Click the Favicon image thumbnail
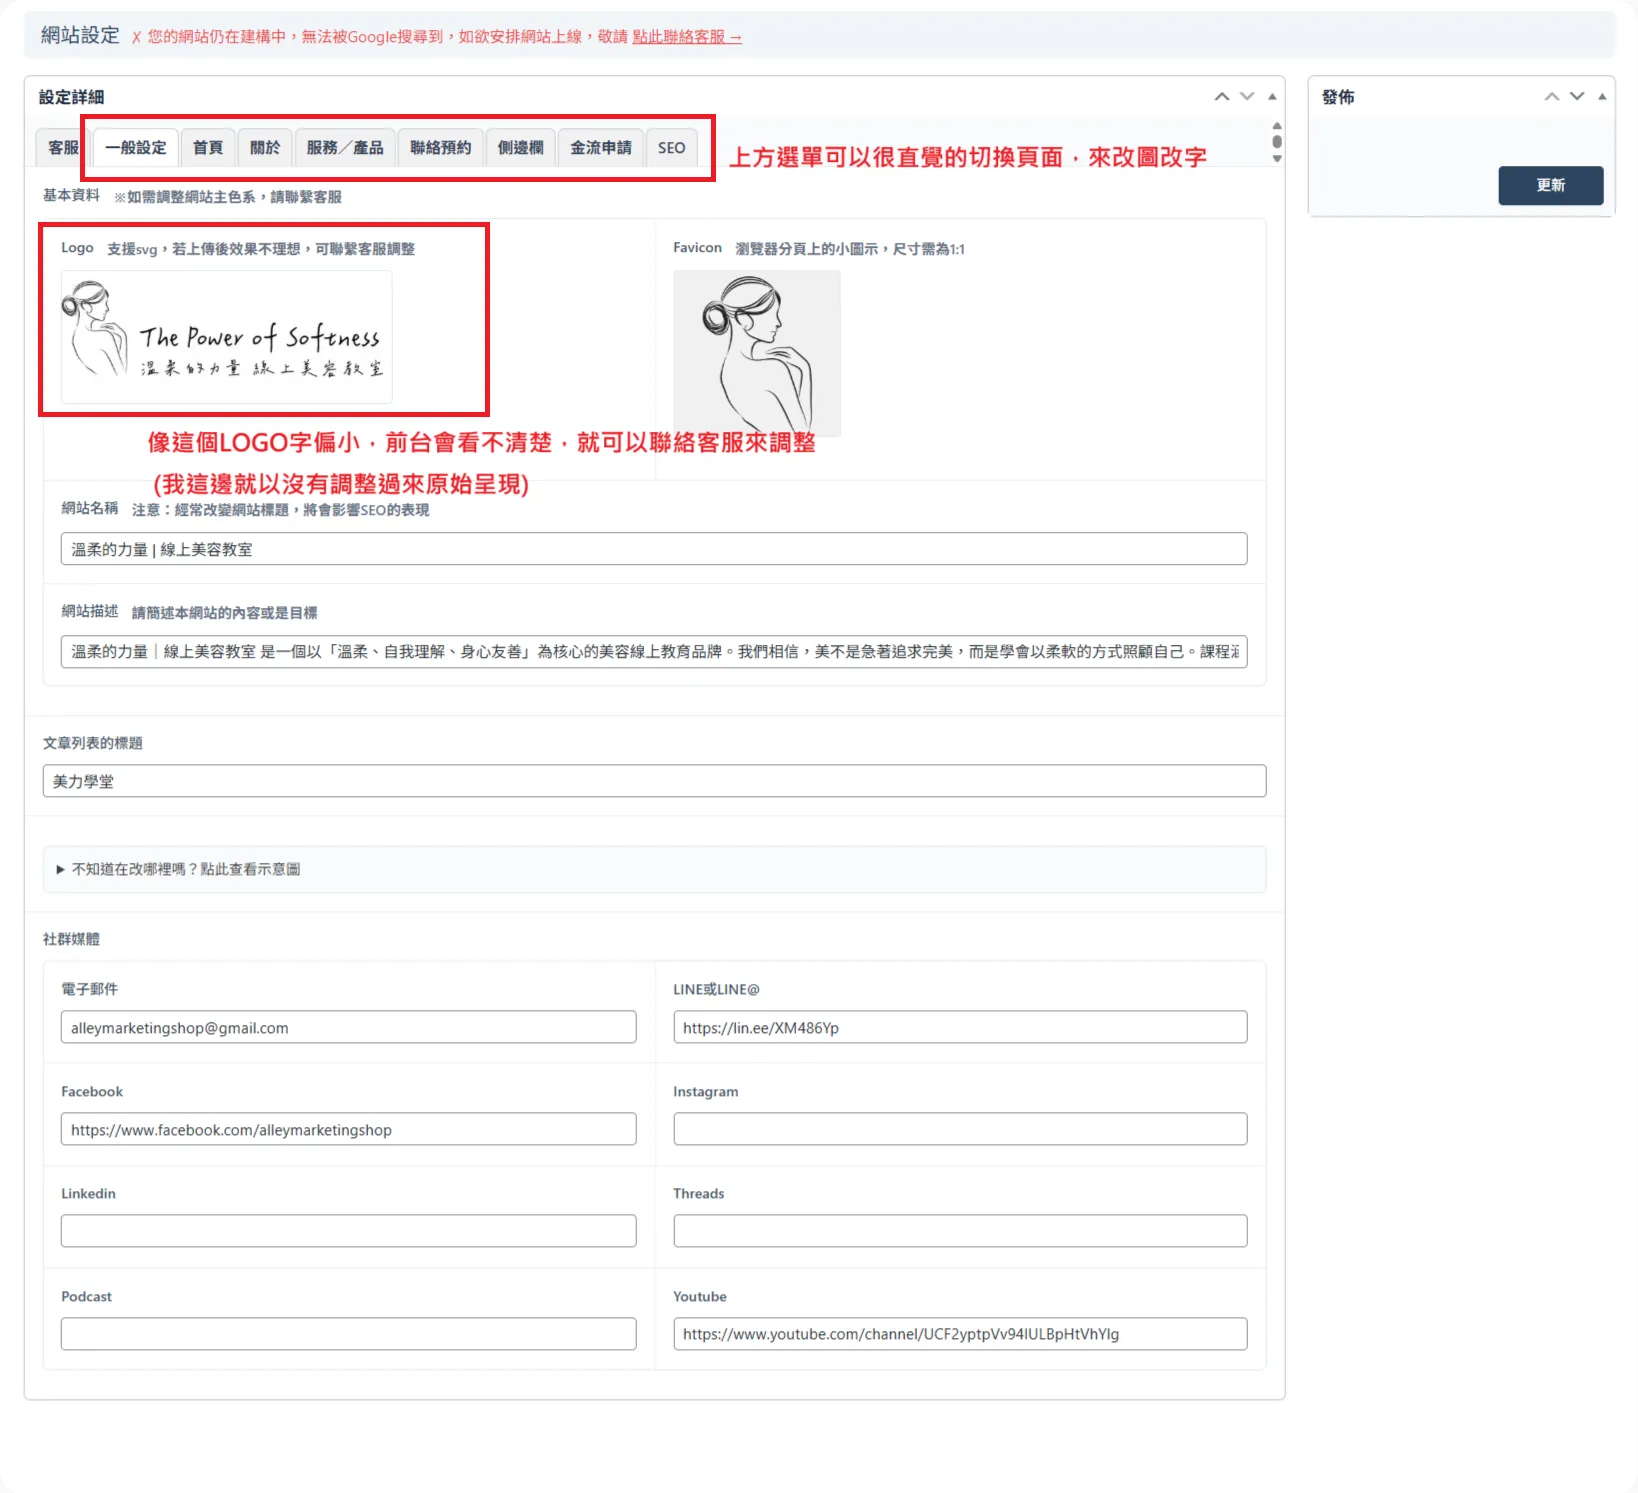Screen dimensions: 1638x1493 click(756, 353)
